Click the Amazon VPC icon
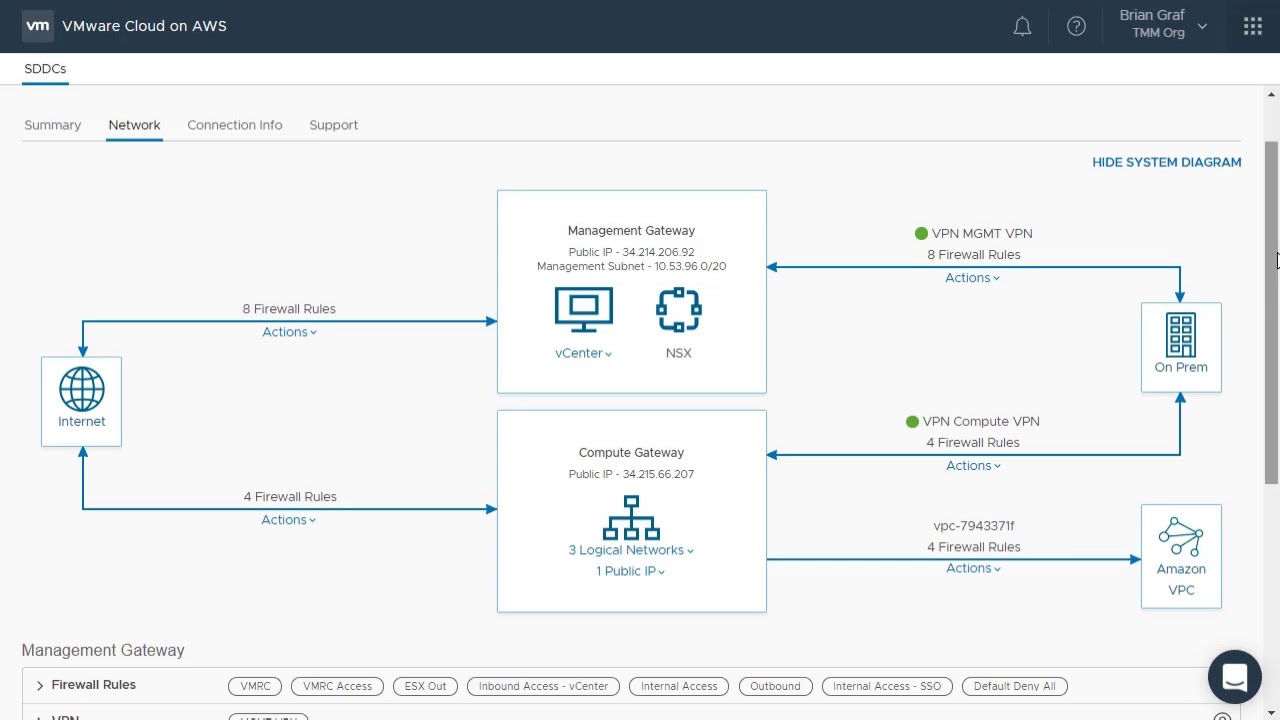Image resolution: width=1280 pixels, height=720 pixels. [1180, 537]
